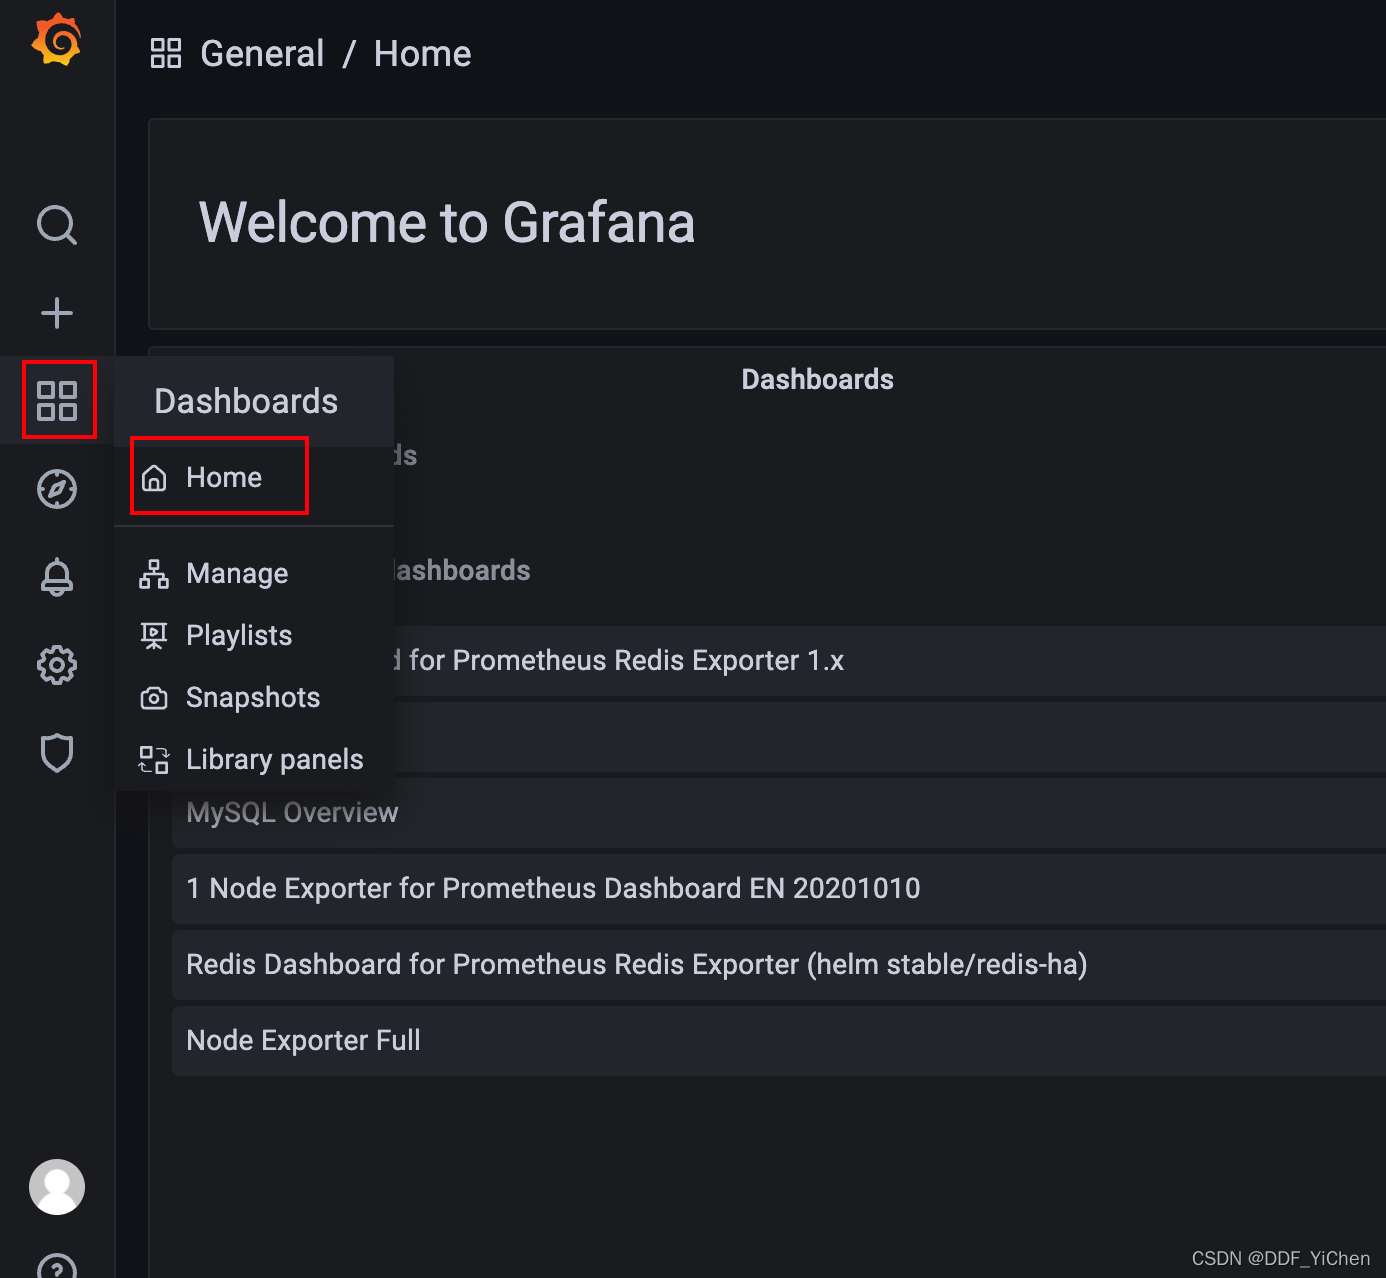Click the camera icon beside Snapshots
This screenshot has height=1278, width=1386.
[x=154, y=698]
